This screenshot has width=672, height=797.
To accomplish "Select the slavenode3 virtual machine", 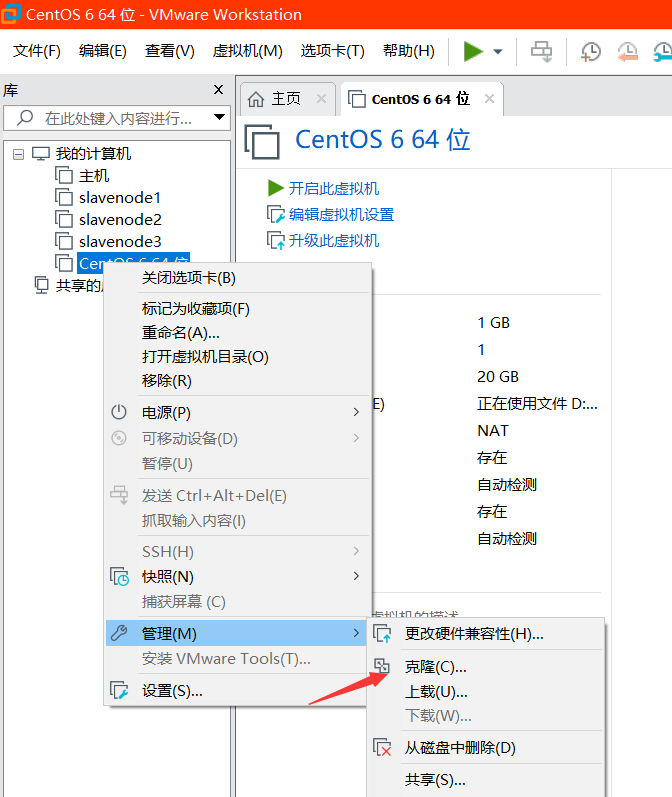I will click(120, 241).
